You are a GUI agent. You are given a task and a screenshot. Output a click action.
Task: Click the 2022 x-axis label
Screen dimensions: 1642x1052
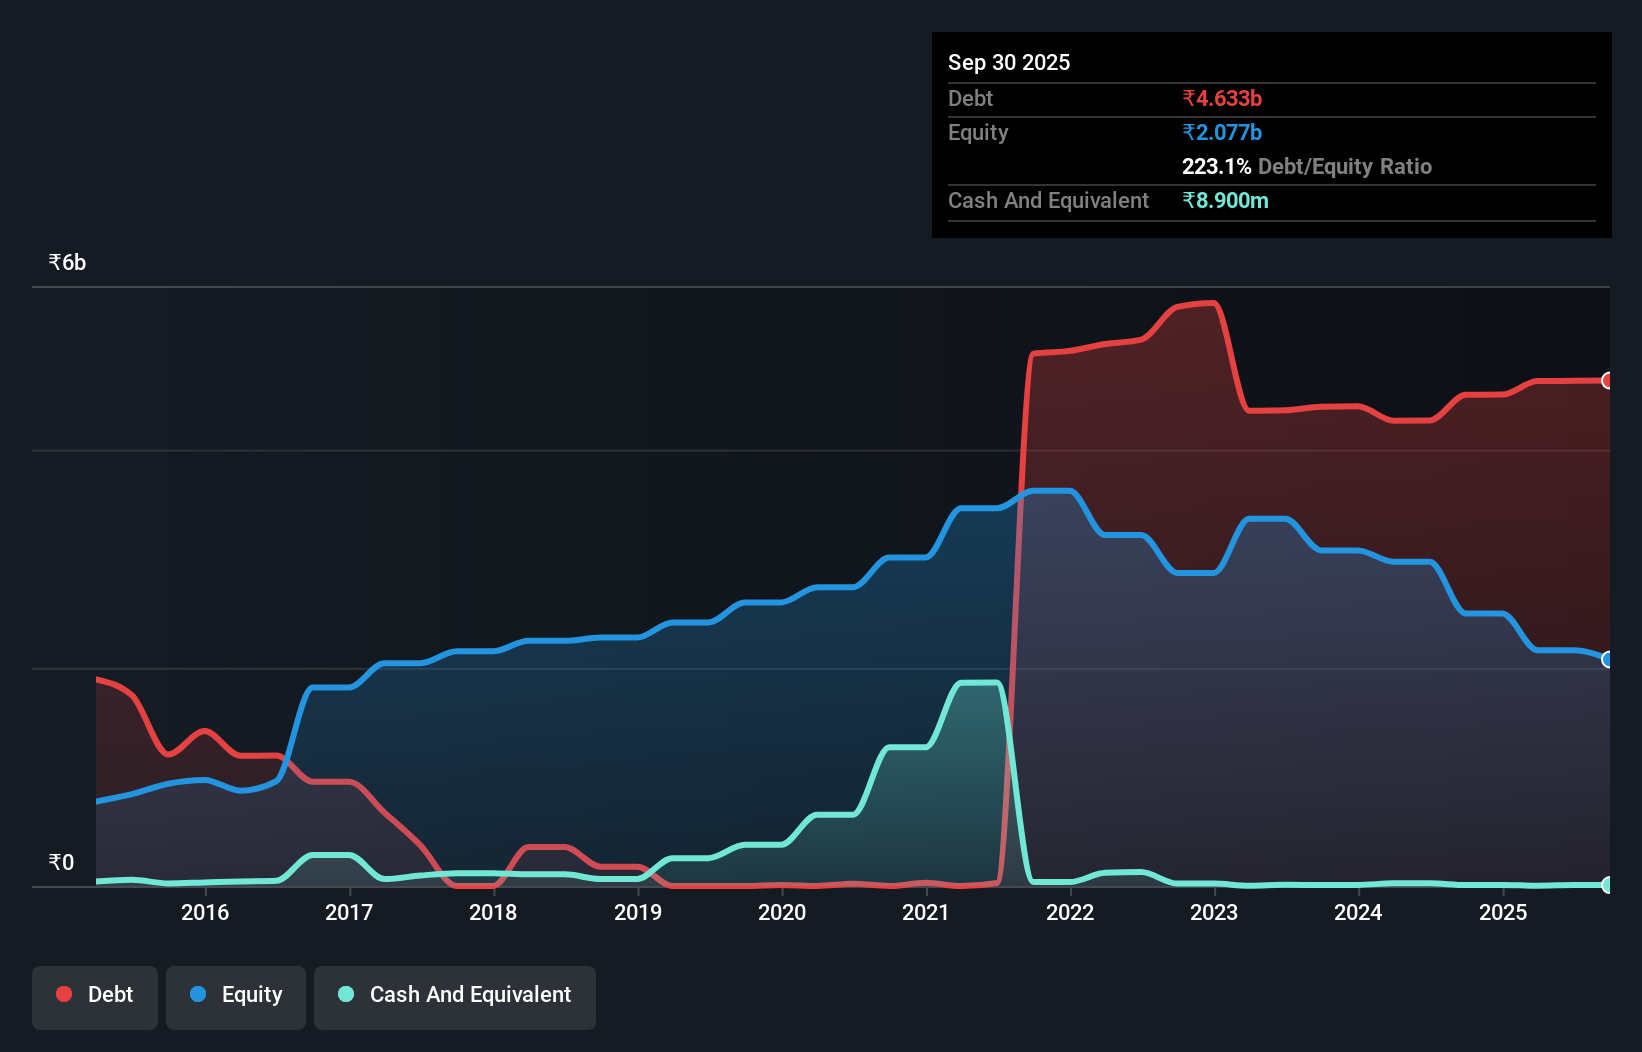tap(1070, 912)
